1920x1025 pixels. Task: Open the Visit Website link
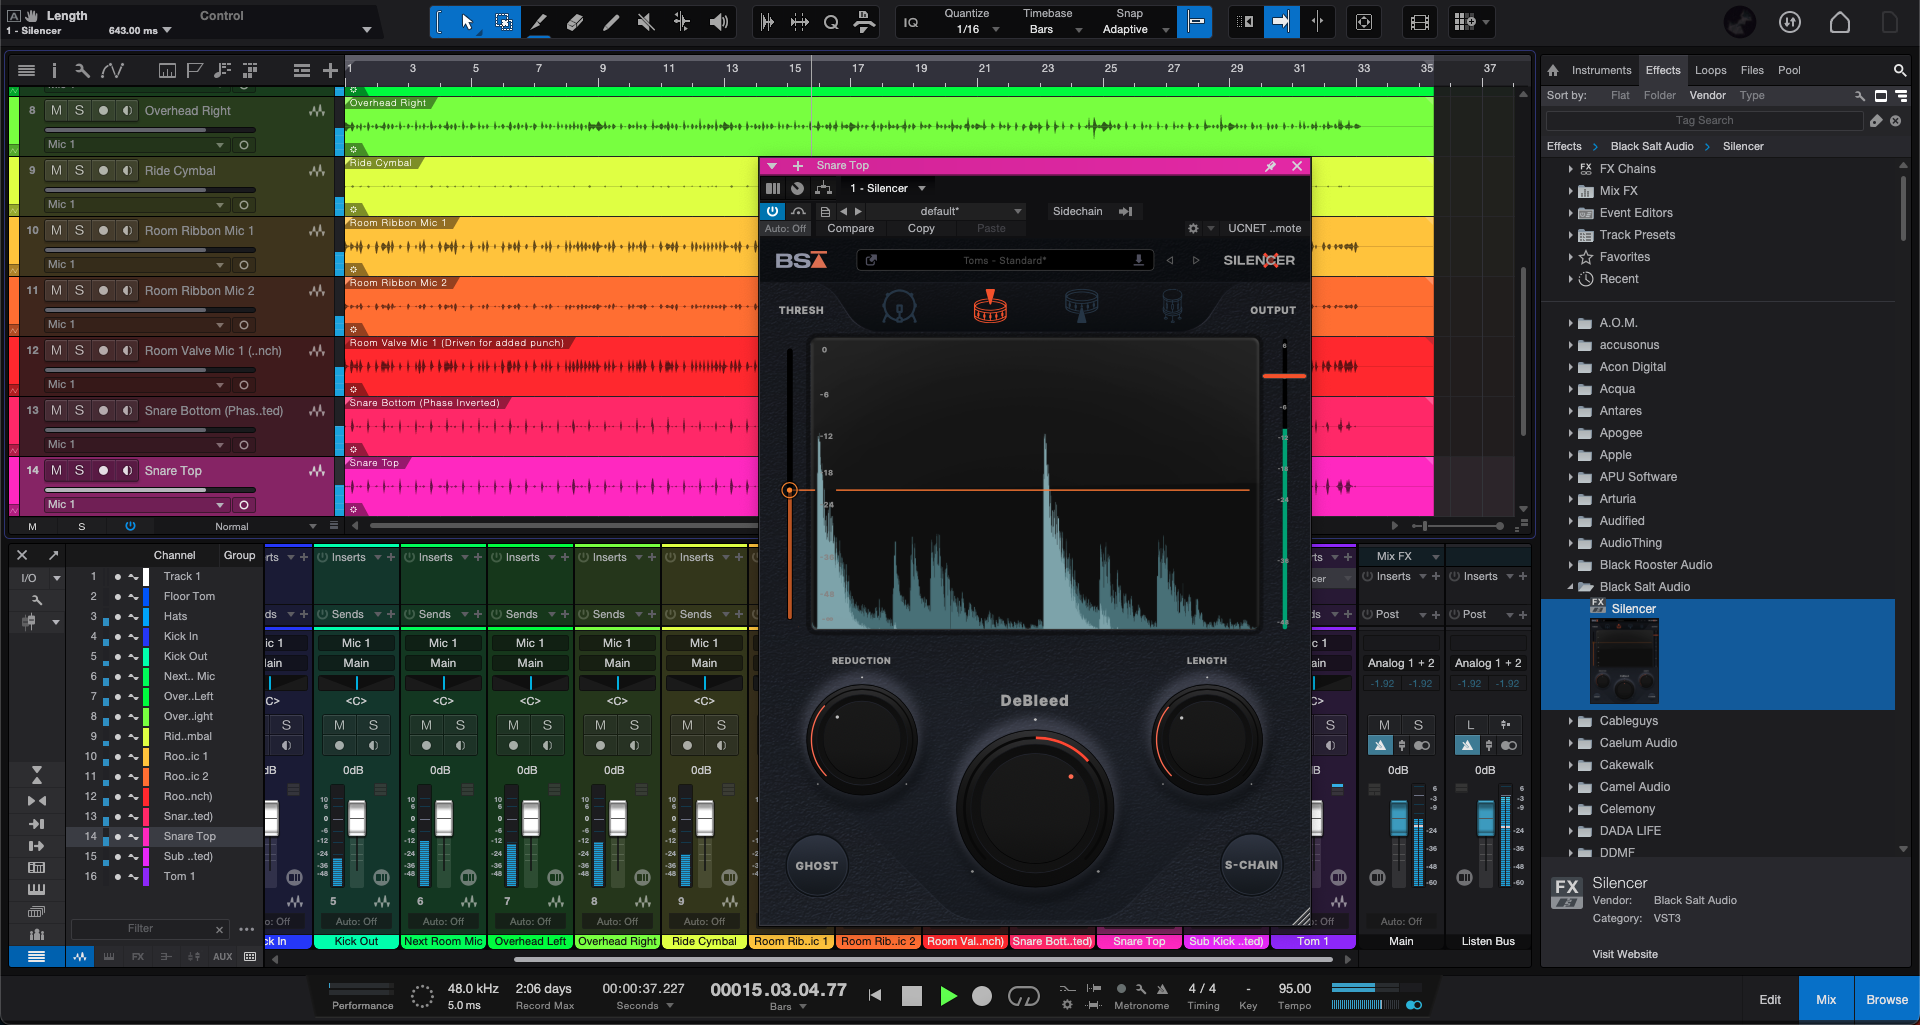pyautogui.click(x=1624, y=954)
